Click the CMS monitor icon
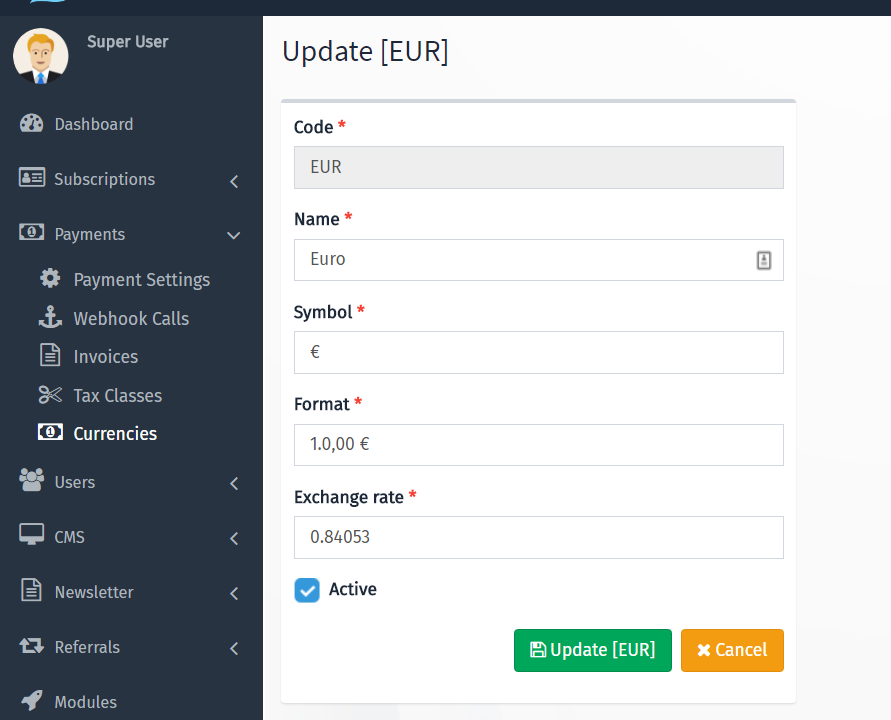This screenshot has width=891, height=720. point(31,535)
